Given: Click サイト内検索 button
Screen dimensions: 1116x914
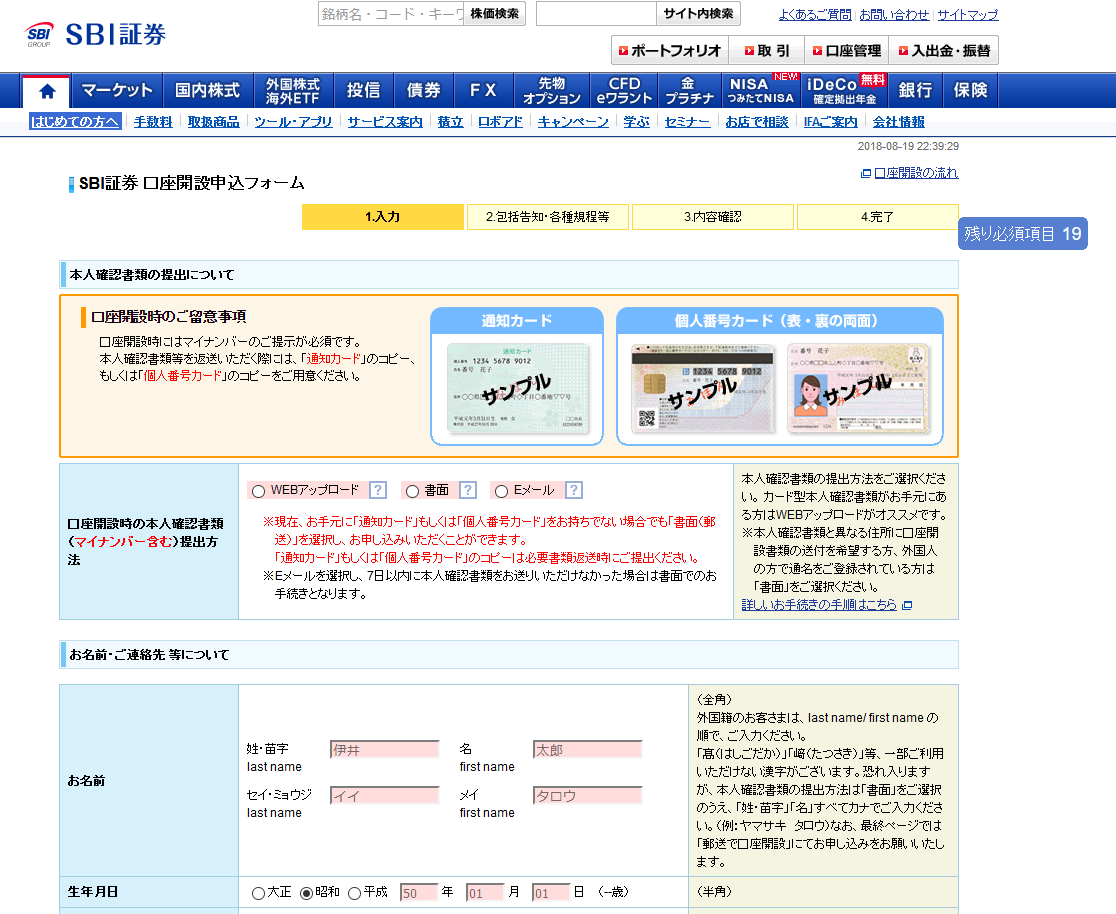Looking at the screenshot, I should pyautogui.click(x=698, y=14).
